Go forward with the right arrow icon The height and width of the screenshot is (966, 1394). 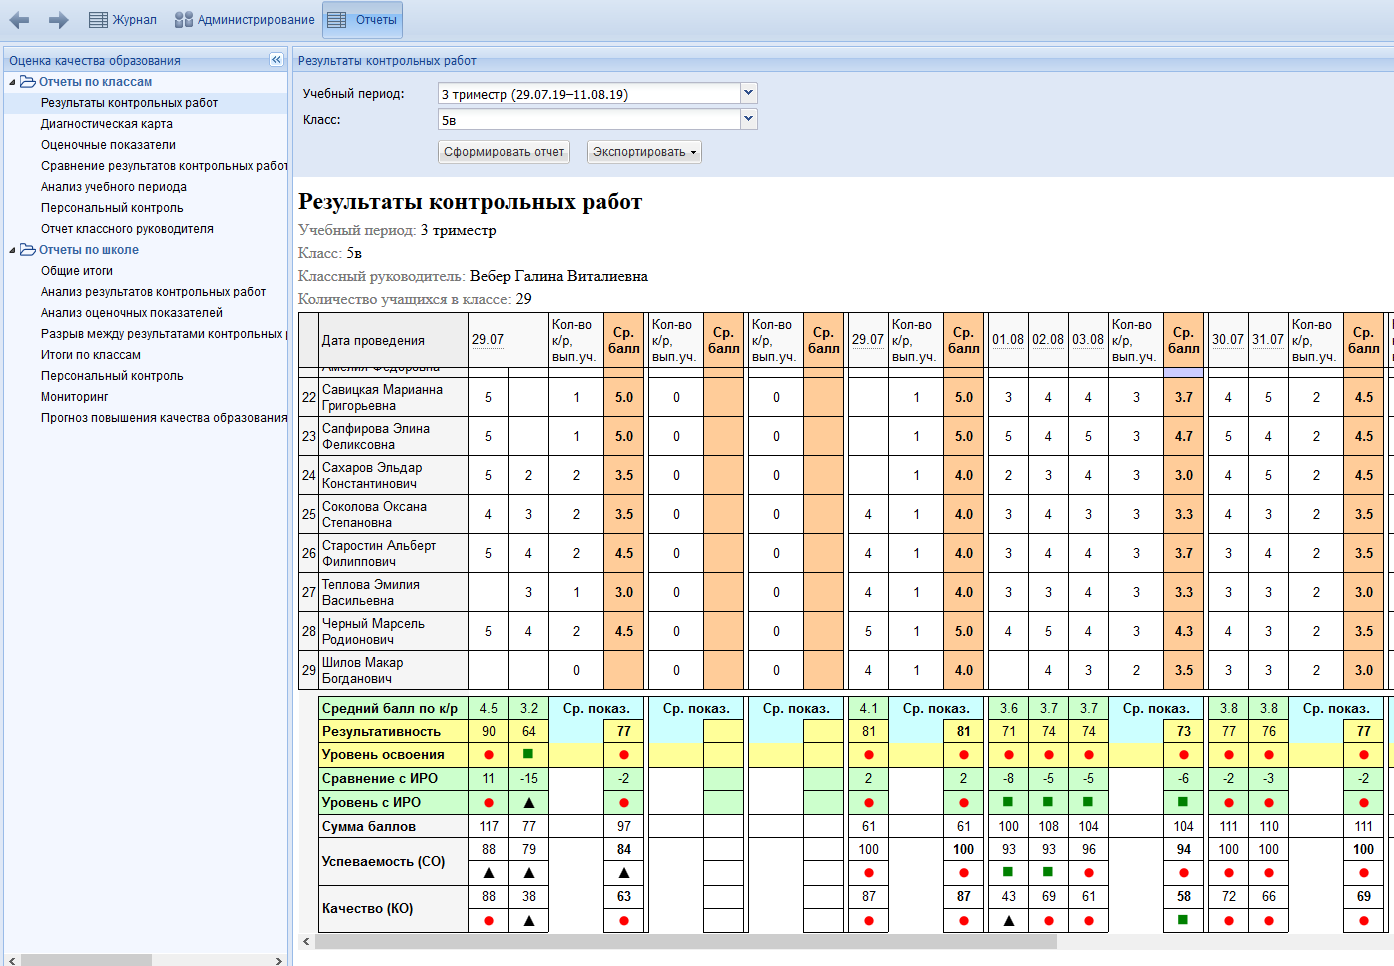click(59, 20)
